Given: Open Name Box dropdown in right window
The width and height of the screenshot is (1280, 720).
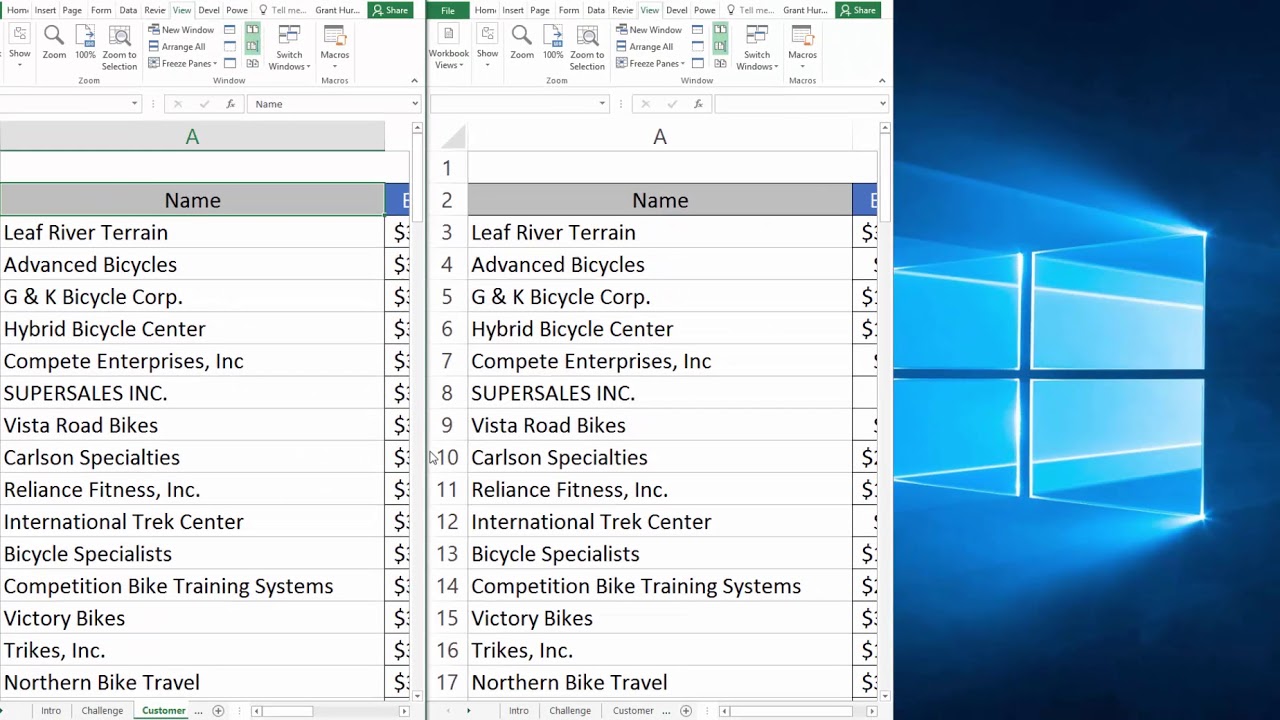Looking at the screenshot, I should pos(602,104).
